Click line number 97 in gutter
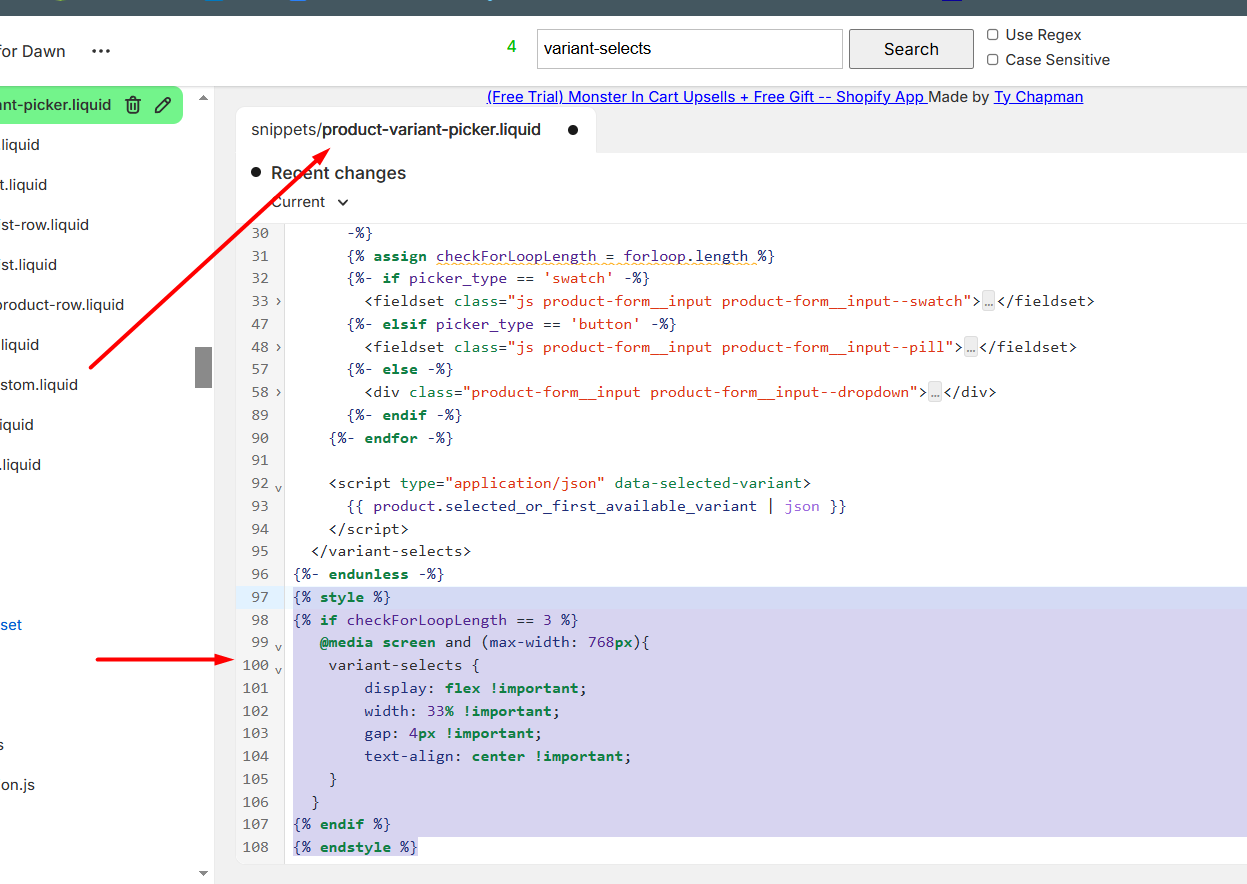 click(x=260, y=597)
